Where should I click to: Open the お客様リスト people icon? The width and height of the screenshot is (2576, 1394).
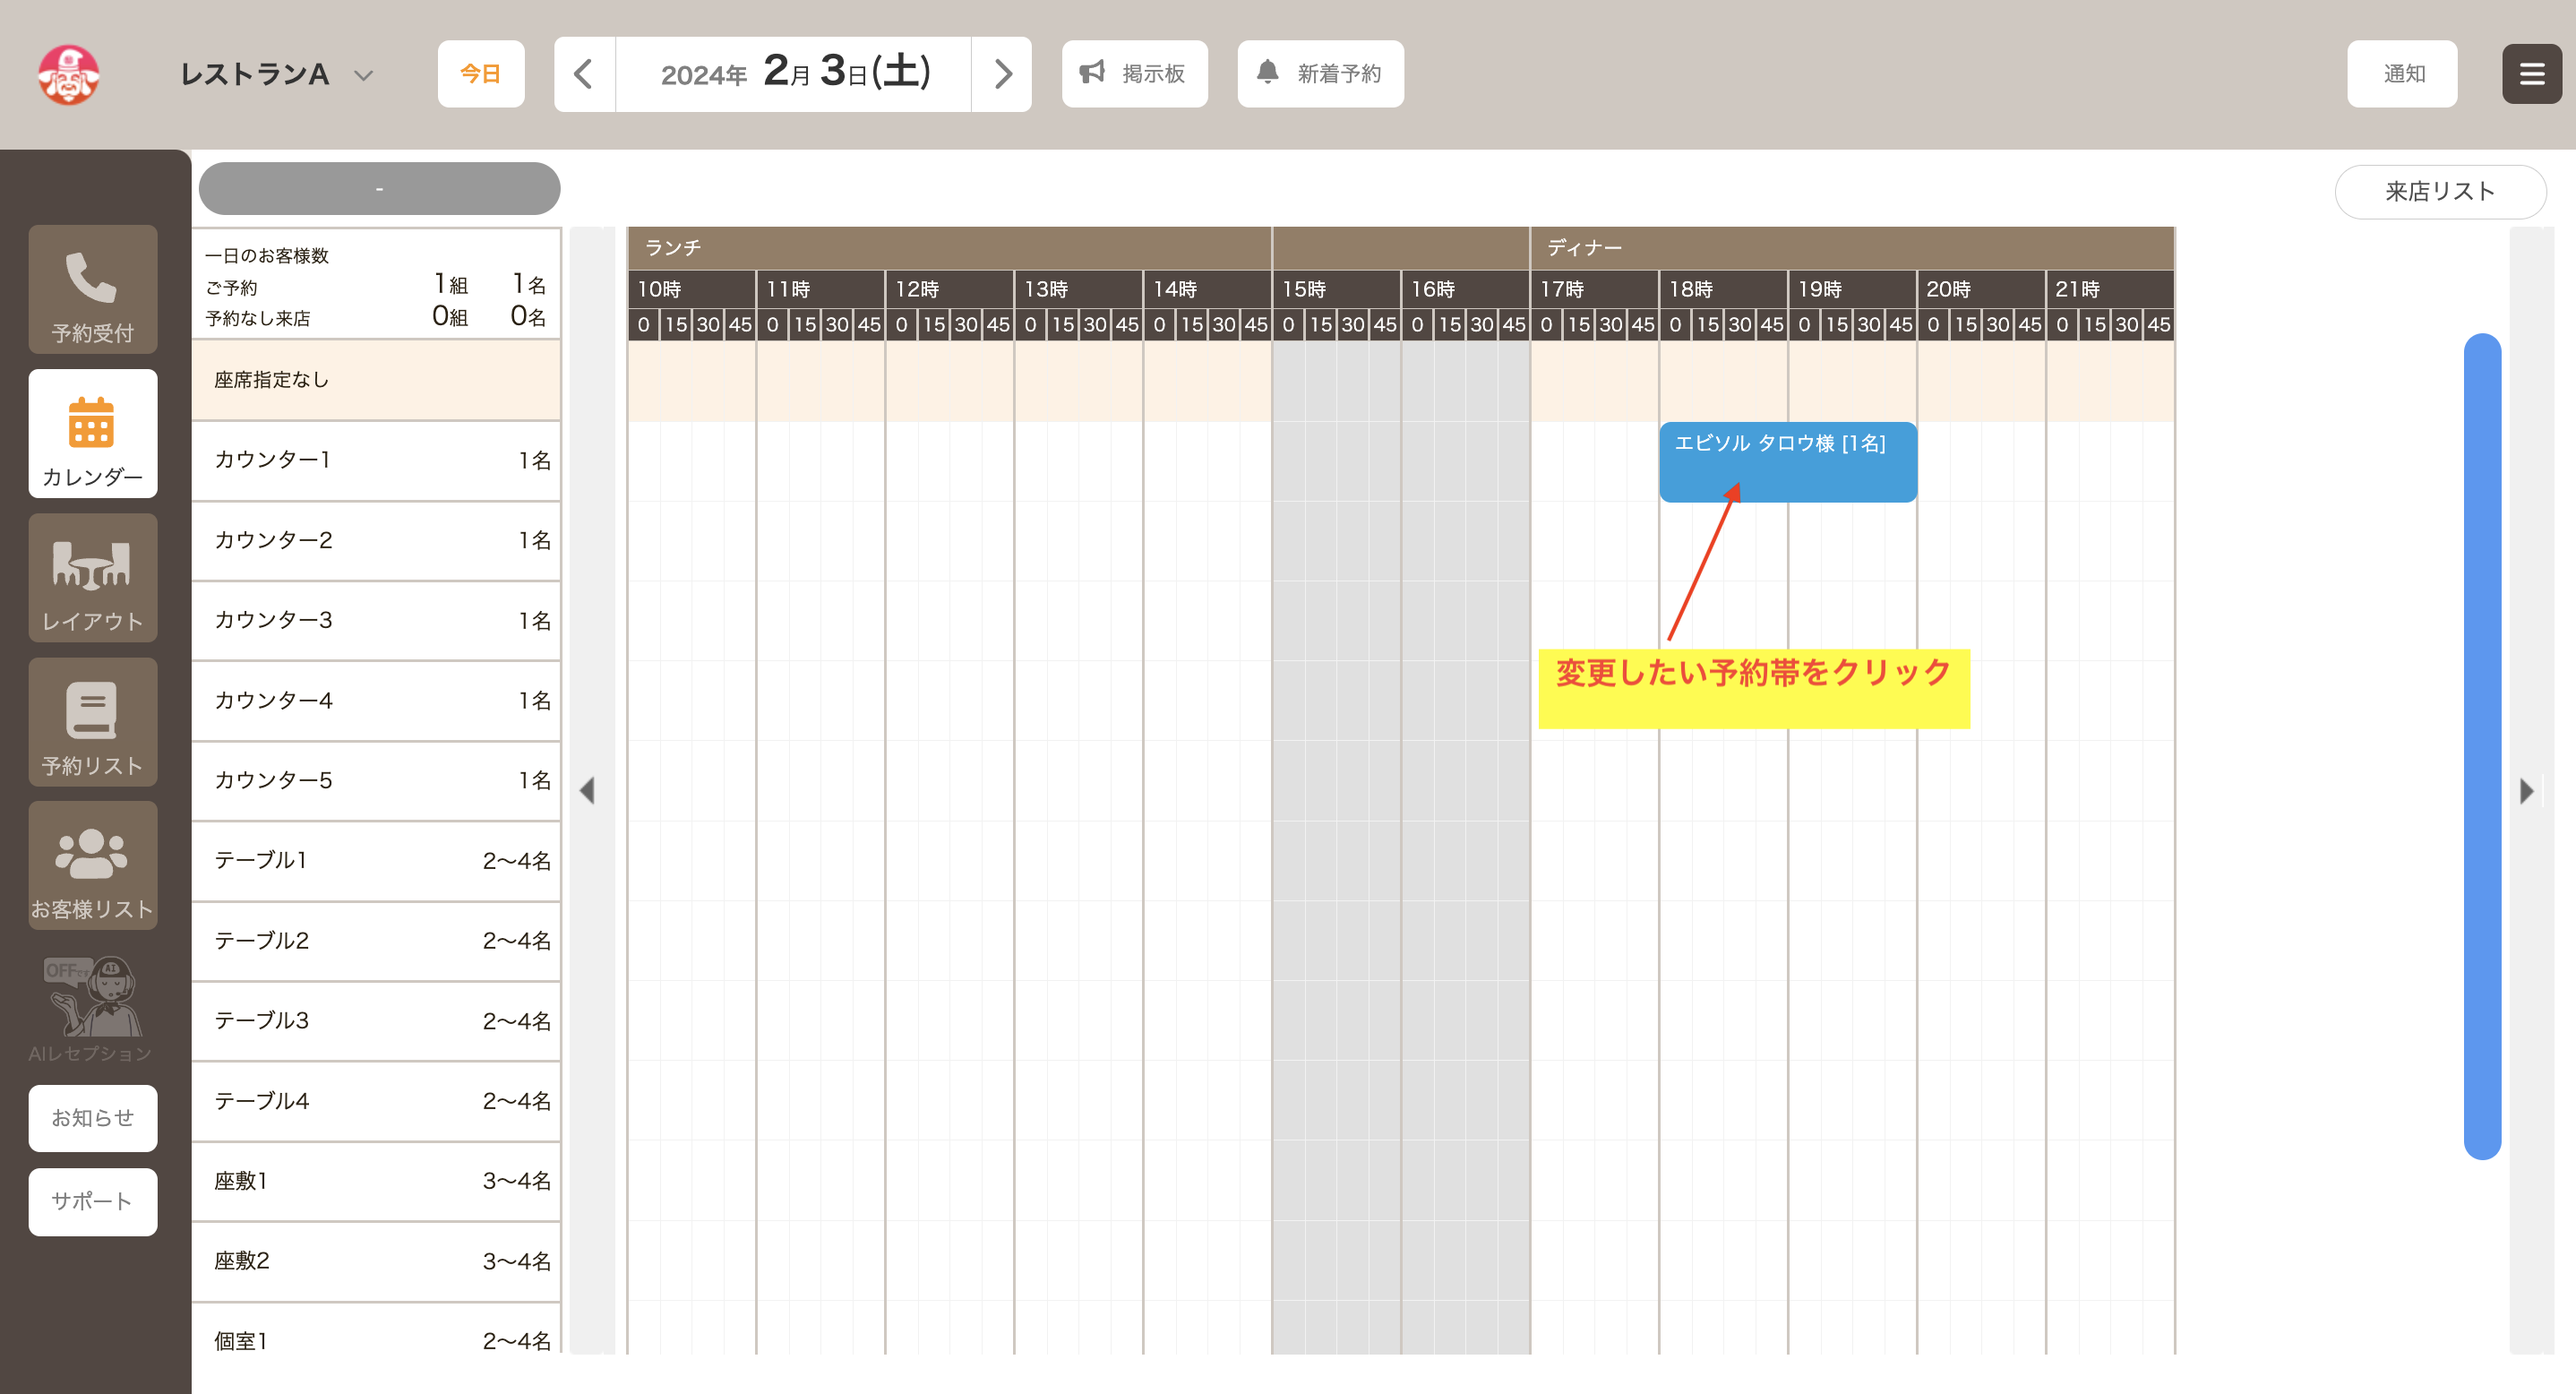(92, 865)
